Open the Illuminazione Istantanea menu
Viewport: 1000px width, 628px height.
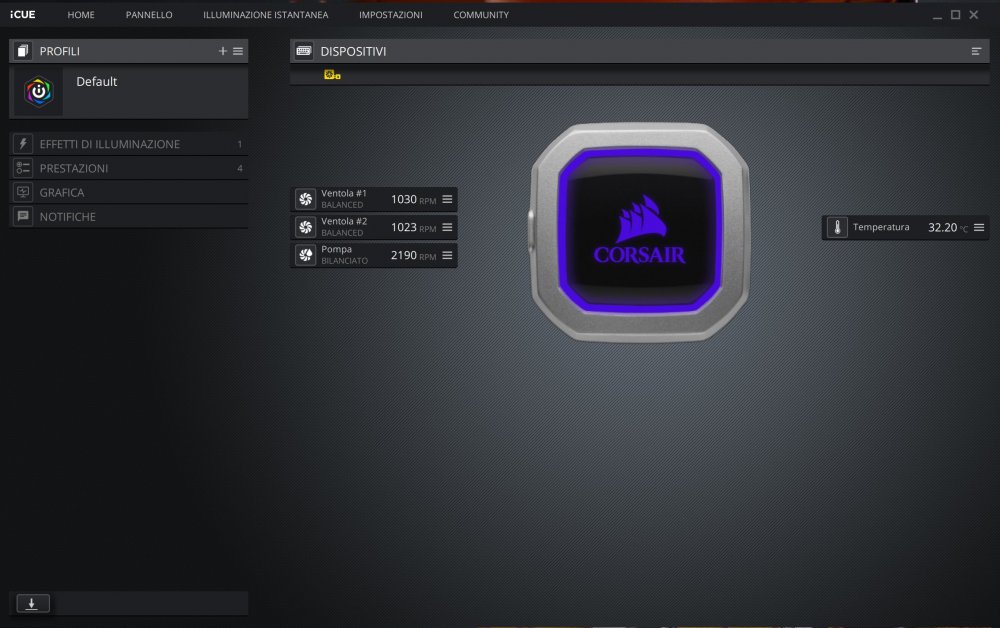[x=265, y=15]
